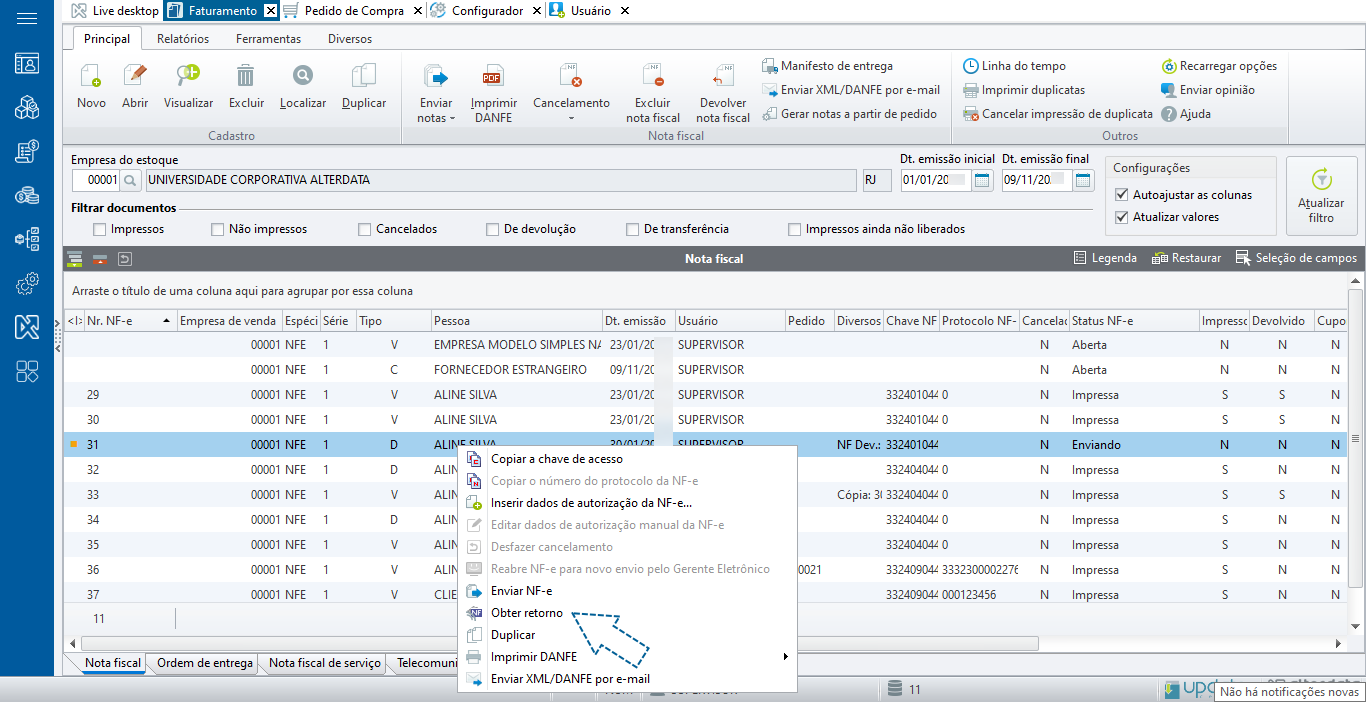Click Recarregar opções
This screenshot has height=702, width=1366.
click(x=1219, y=66)
